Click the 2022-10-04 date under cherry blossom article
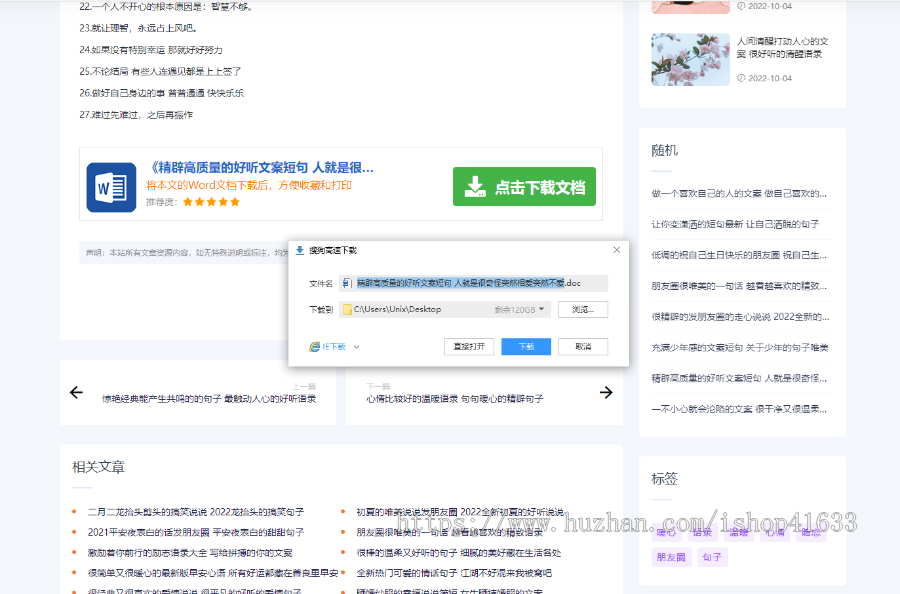The height and width of the screenshot is (594, 900). pos(770,78)
